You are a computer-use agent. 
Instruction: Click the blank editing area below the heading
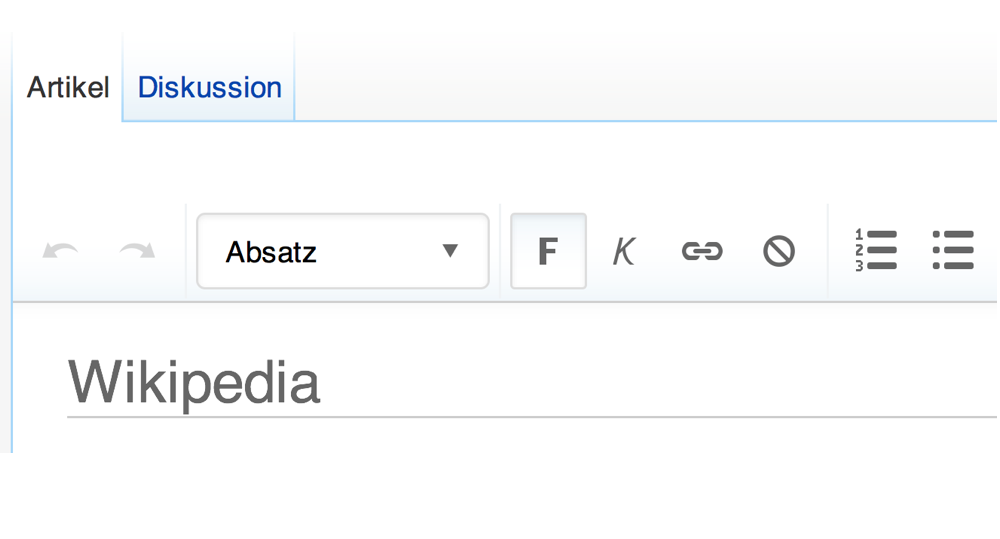(x=504, y=435)
